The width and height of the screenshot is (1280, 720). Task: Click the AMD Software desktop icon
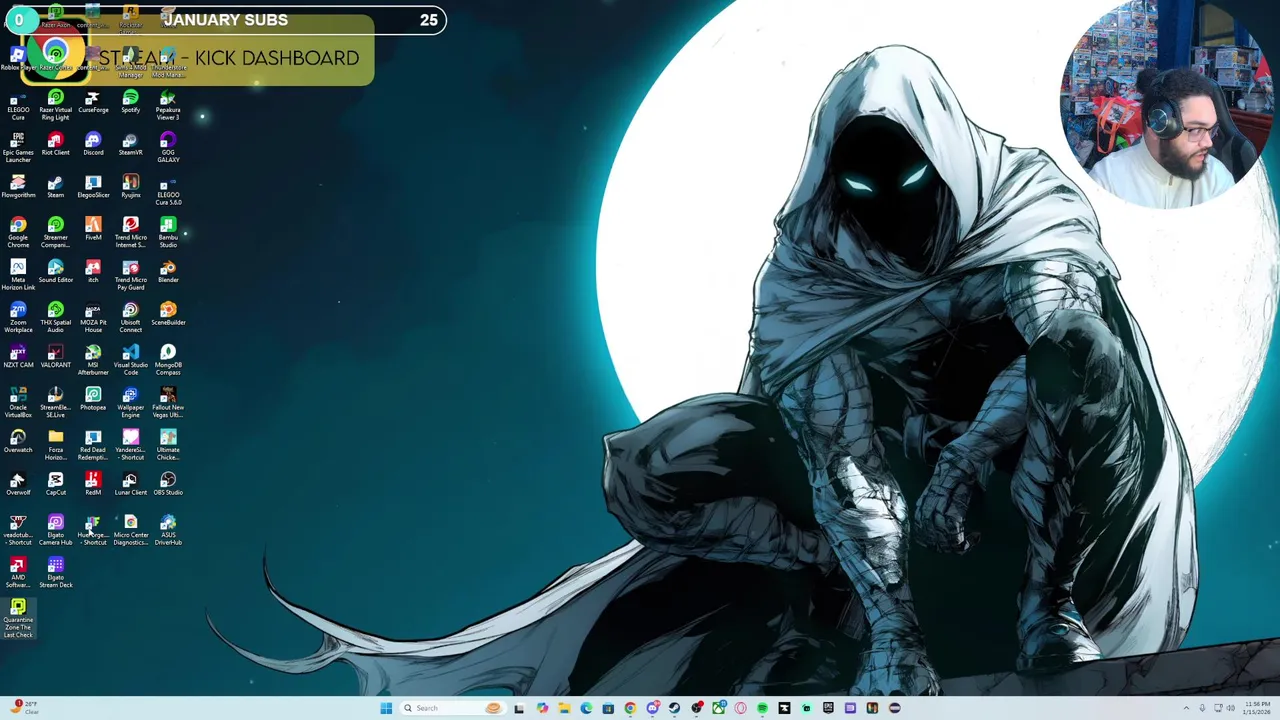pos(18,573)
